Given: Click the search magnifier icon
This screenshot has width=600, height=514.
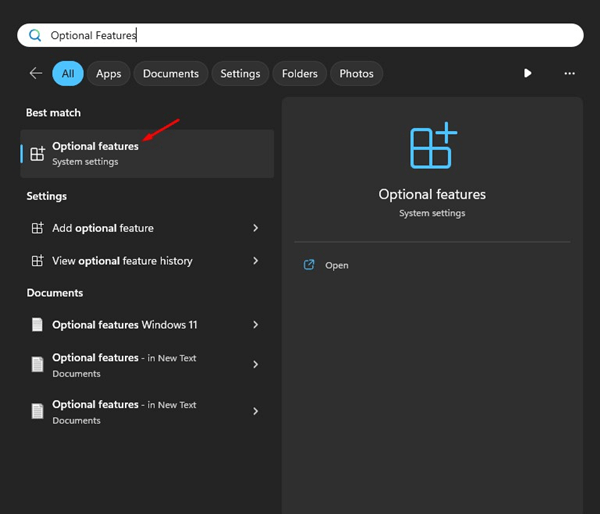Looking at the screenshot, I should pos(35,35).
